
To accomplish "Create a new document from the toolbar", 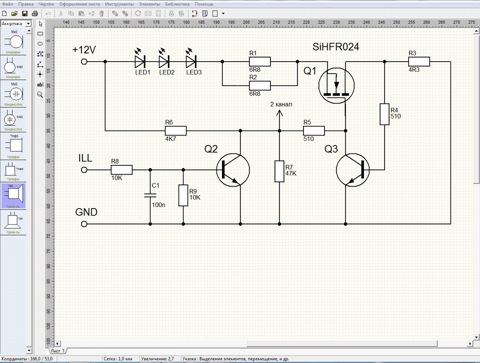I will pos(5,14).
